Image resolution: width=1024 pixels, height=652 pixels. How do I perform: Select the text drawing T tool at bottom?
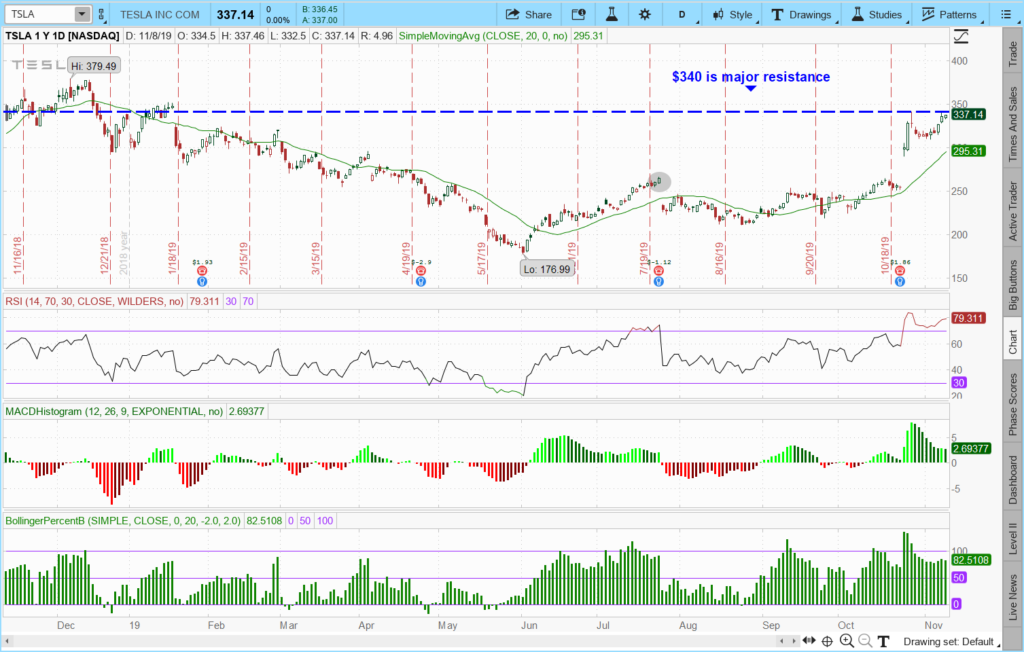pos(884,641)
